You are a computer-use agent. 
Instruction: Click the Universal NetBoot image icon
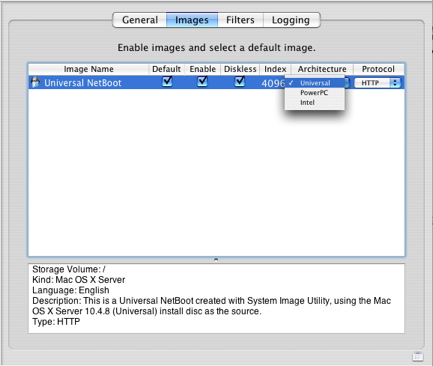tap(35, 82)
